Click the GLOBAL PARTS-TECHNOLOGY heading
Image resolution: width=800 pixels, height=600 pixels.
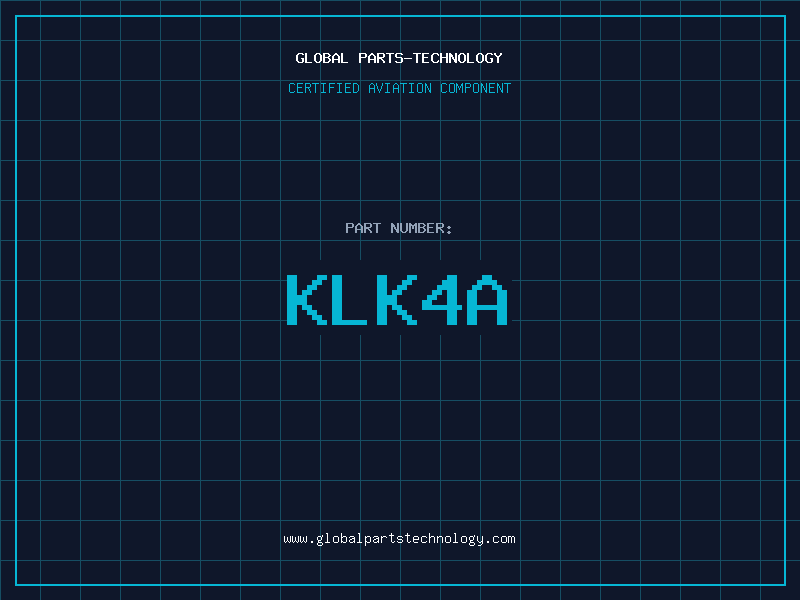(399, 58)
